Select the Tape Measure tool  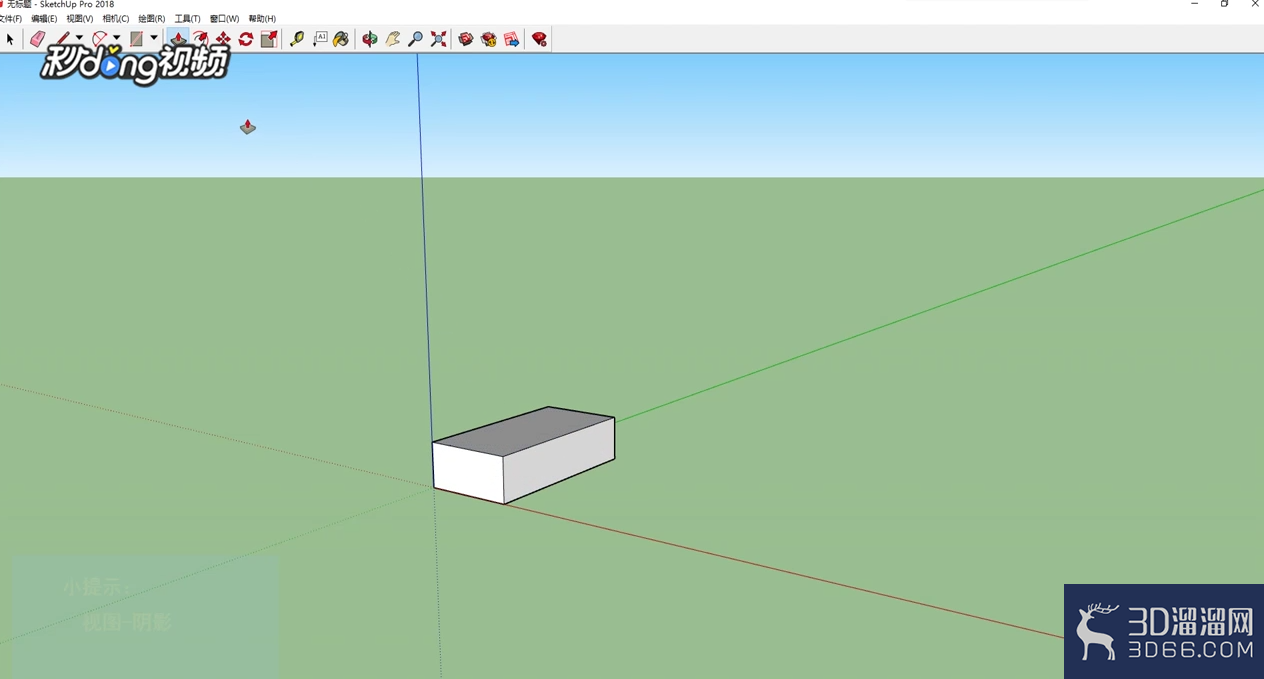[297, 39]
